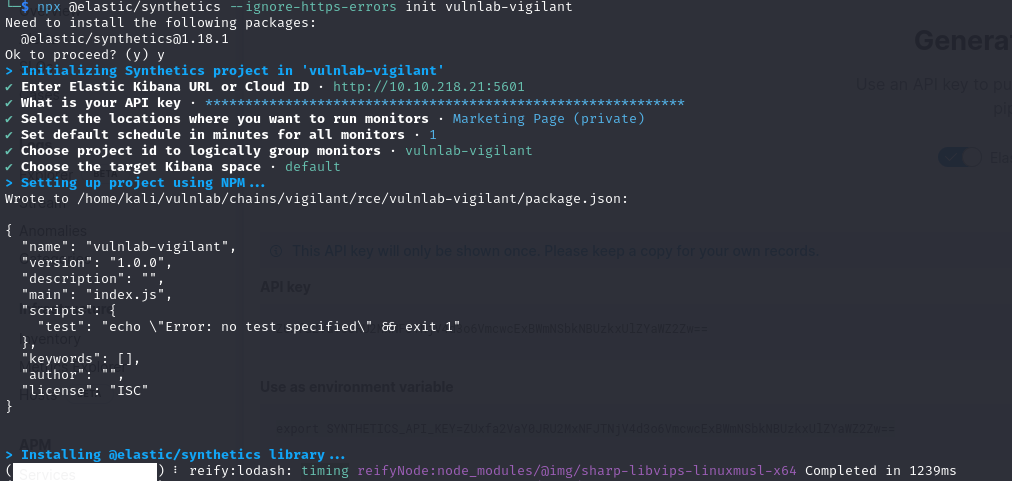Click the 'Wrote to ... package.json' path line
The image size is (1012, 481).
coord(316,199)
